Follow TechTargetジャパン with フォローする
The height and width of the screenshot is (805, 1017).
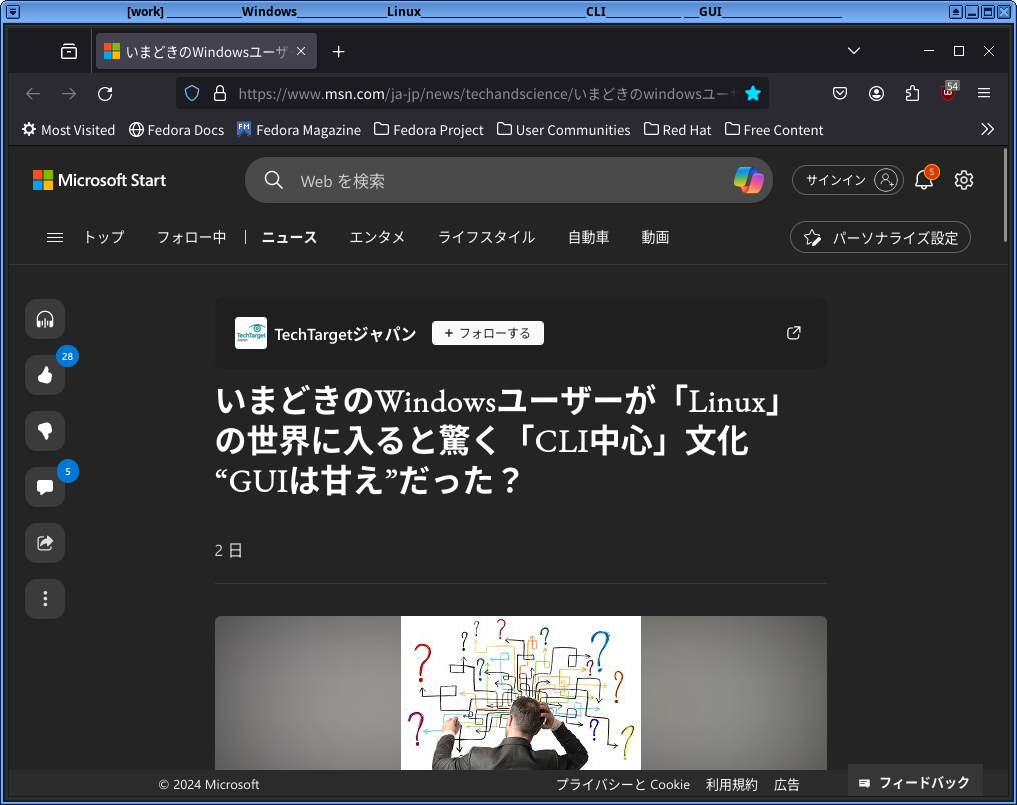pos(487,332)
